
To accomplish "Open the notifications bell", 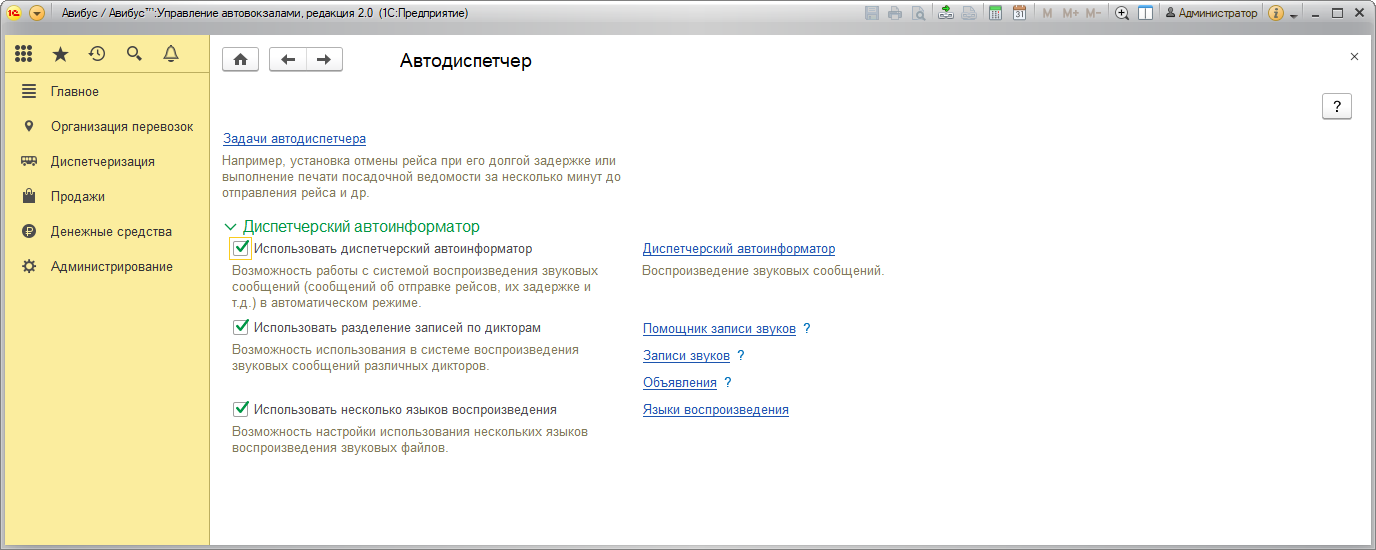I will click(x=171, y=54).
